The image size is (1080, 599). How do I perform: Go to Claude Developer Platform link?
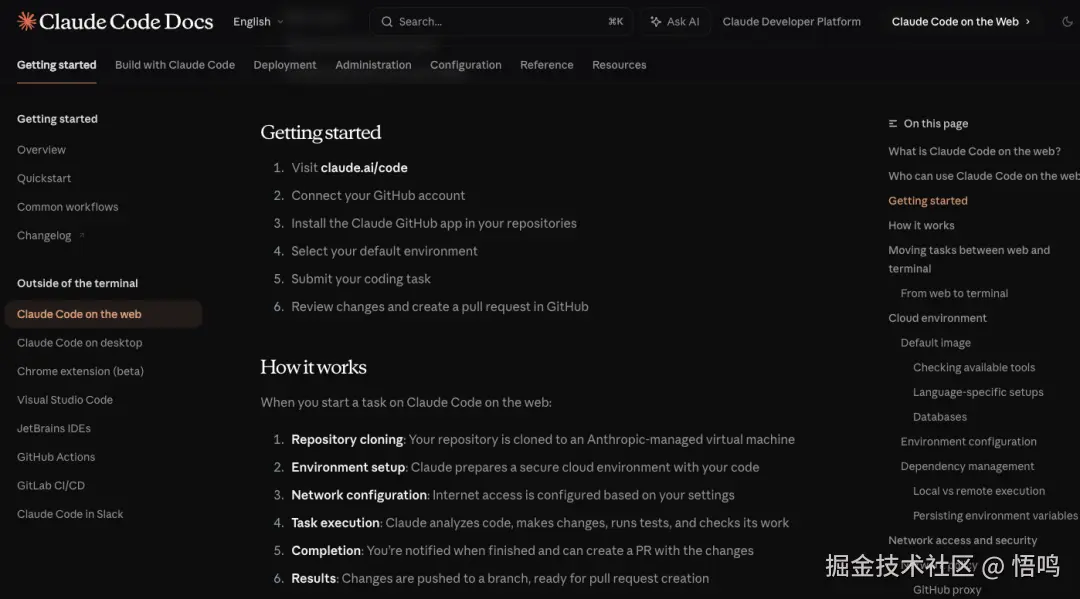(791, 21)
